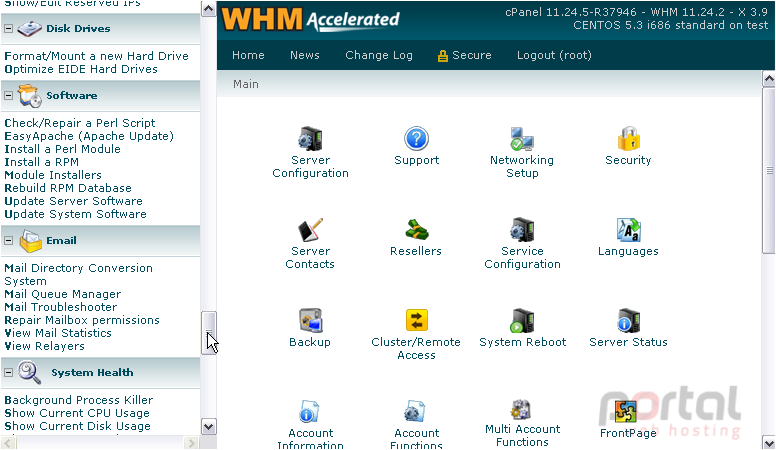Viewport: 776px width, 450px height.
Task: Open Mail Directory Conversion System link
Action: (78, 275)
